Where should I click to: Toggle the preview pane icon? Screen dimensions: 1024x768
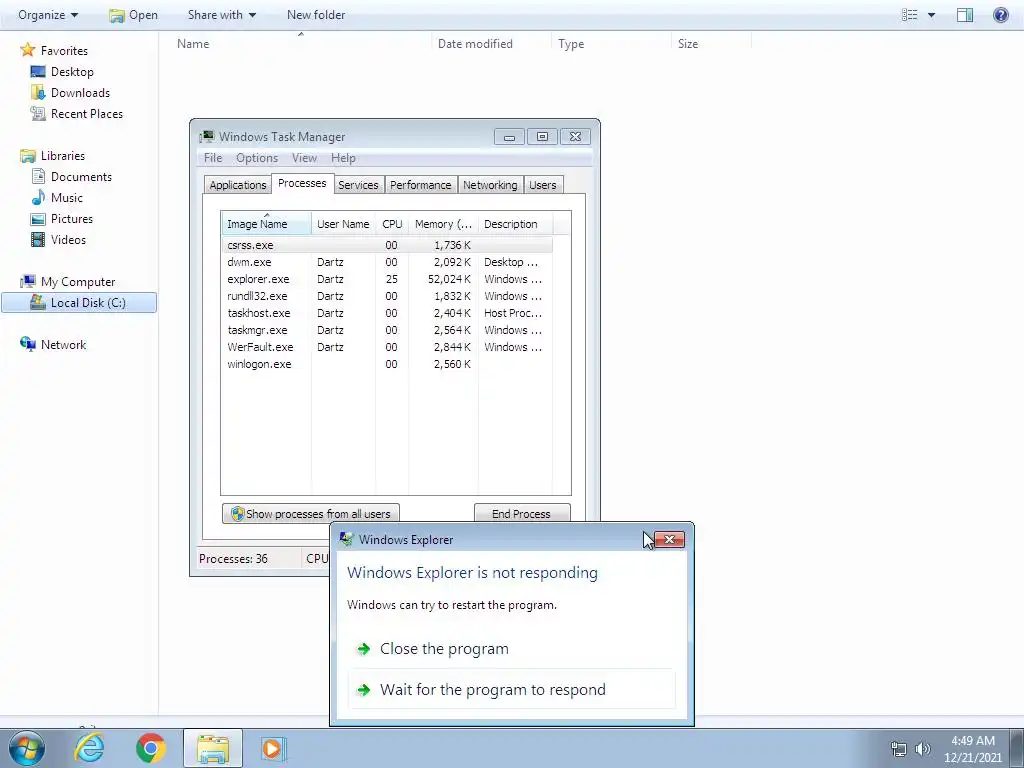(x=965, y=14)
